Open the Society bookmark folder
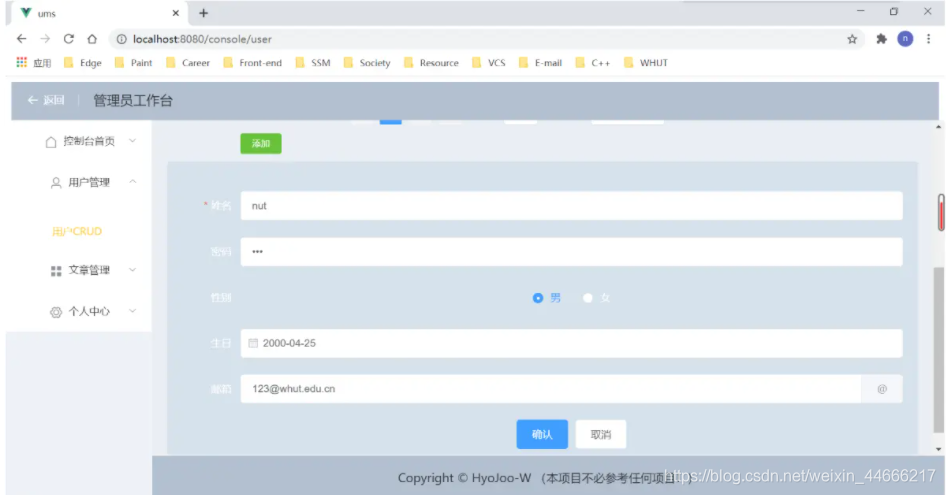Viewport: 946px width, 495px height. coord(367,62)
